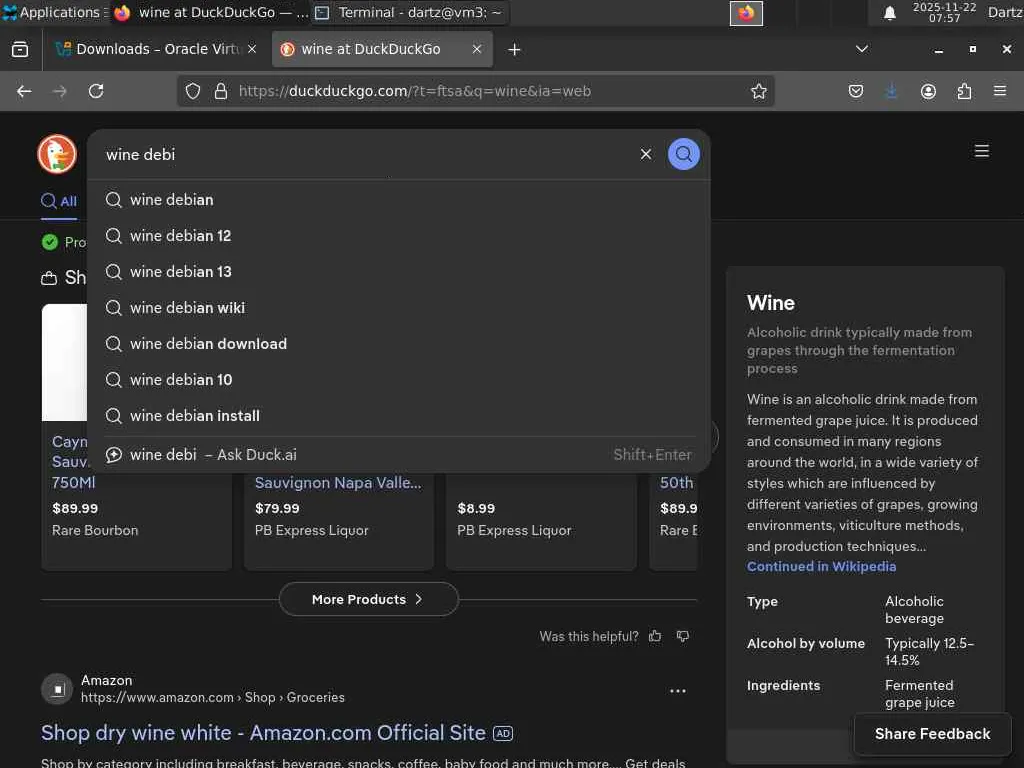
Task: Open the Pocket save icon
Action: tap(856, 91)
